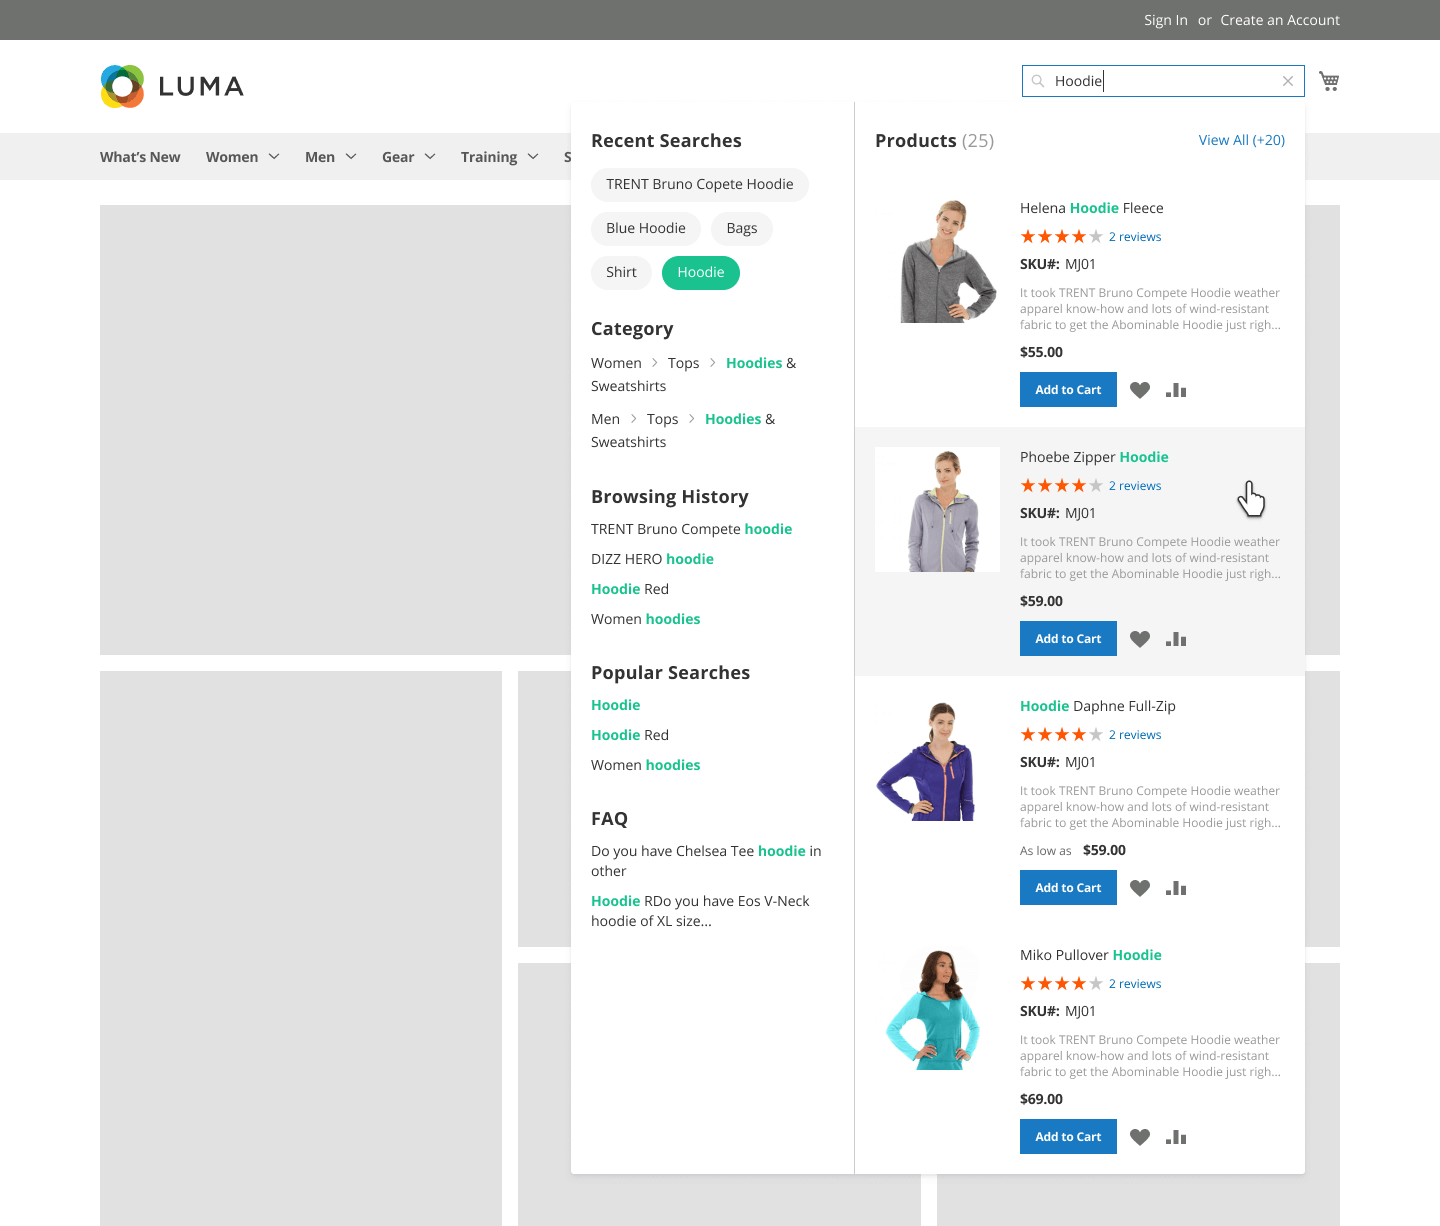Select popular search Hoodie

tap(615, 705)
